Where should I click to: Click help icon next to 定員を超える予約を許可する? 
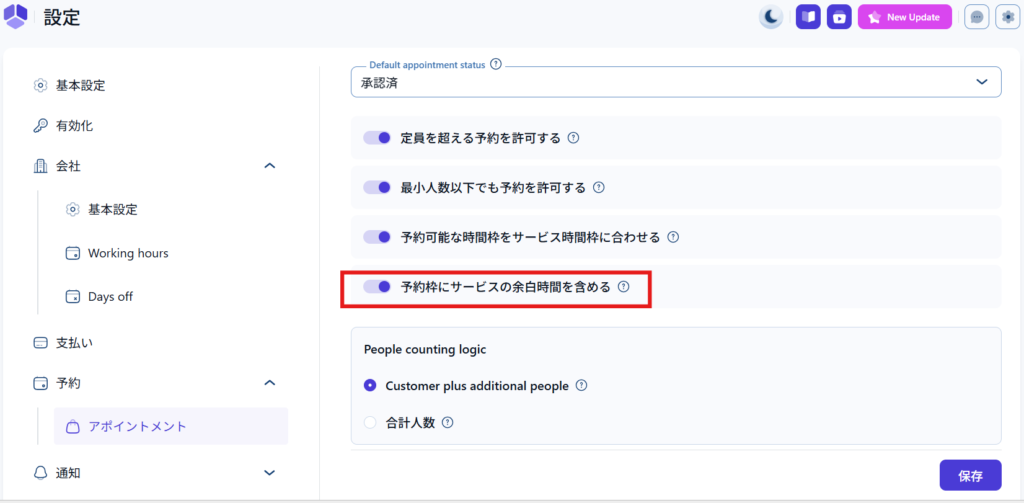574,138
